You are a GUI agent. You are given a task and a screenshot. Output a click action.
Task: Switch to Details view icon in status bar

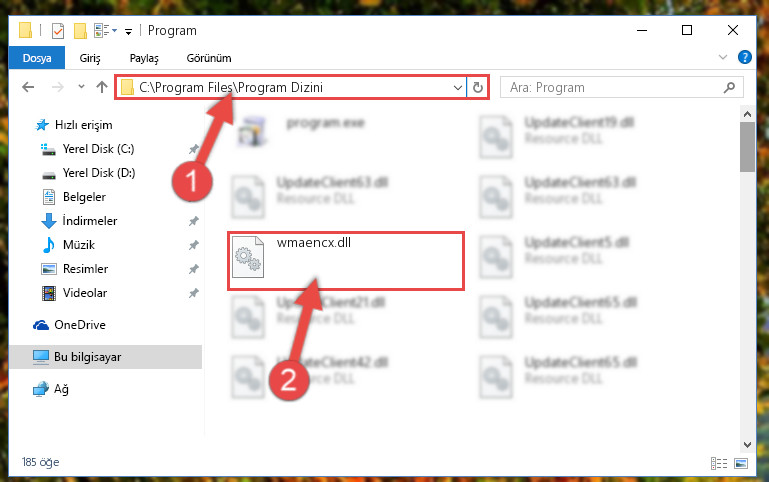point(719,463)
